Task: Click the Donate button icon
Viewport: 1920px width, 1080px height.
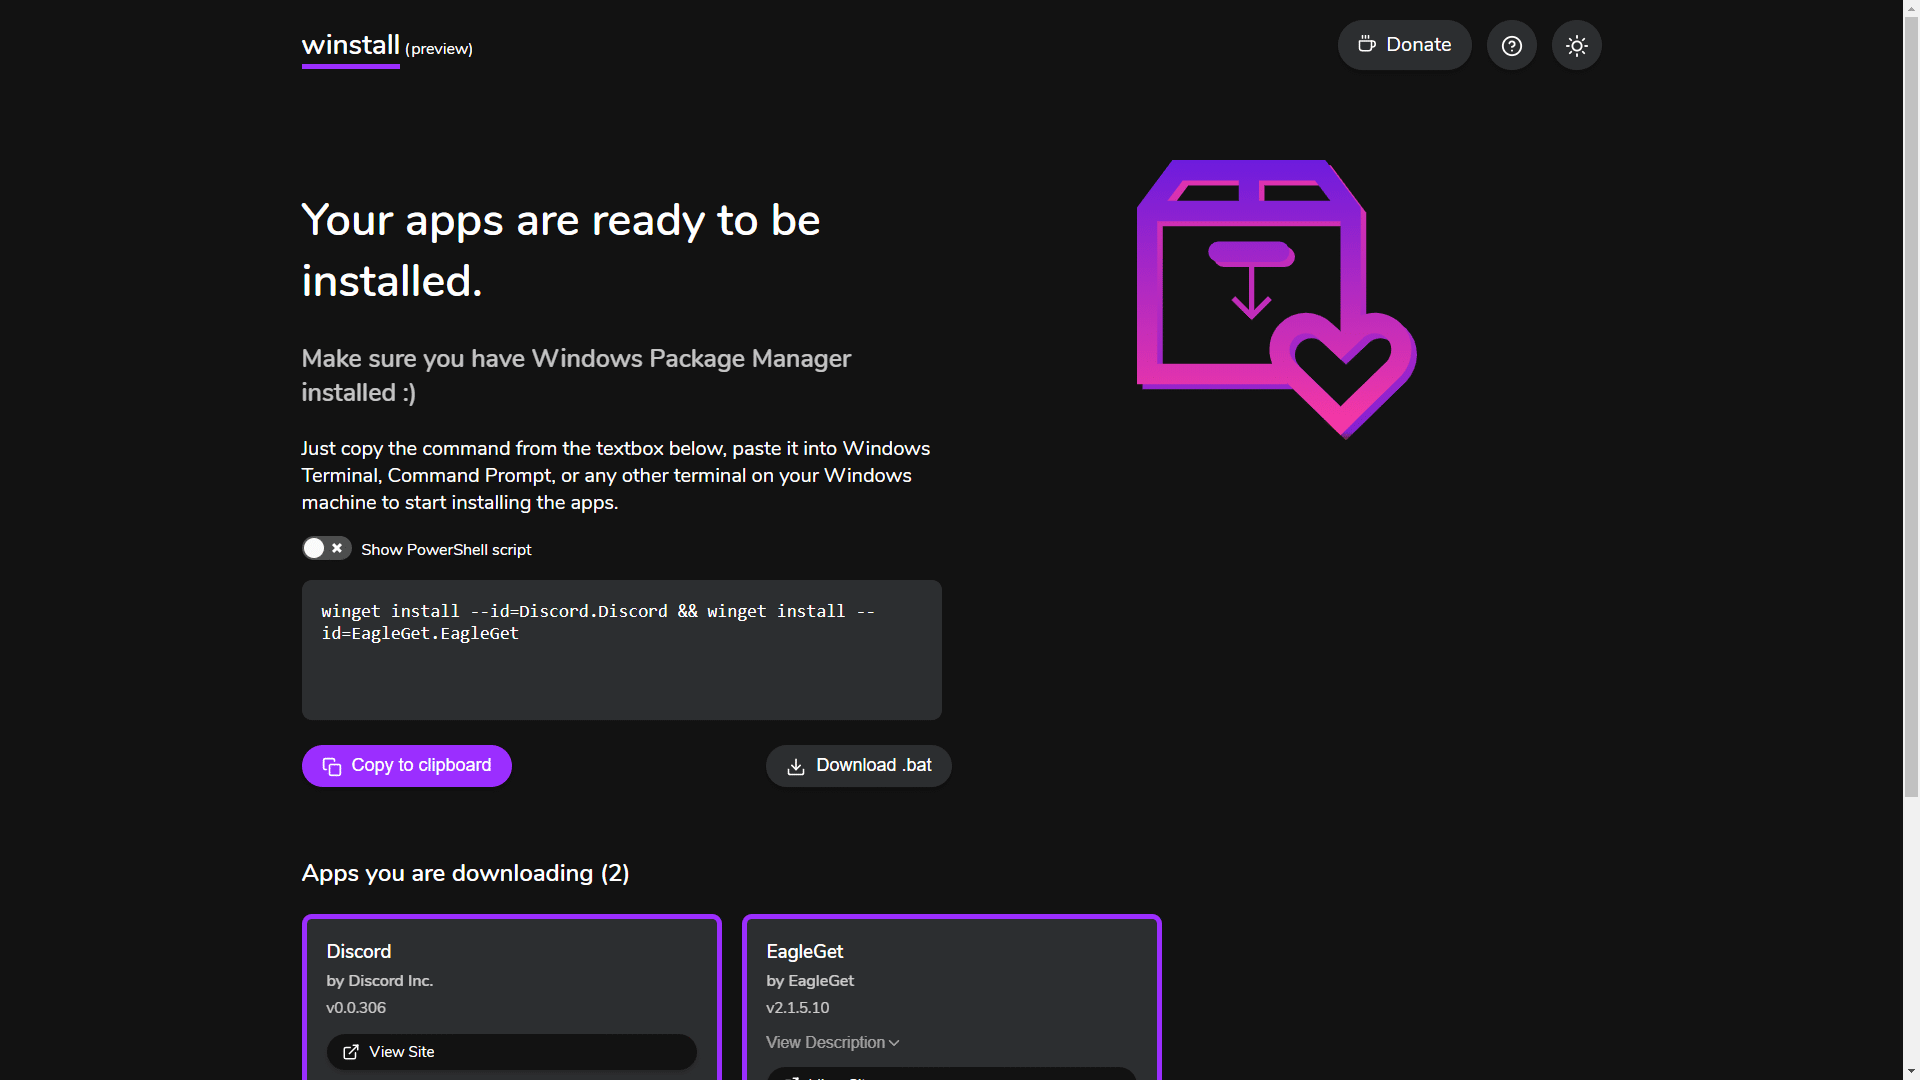Action: tap(1366, 45)
